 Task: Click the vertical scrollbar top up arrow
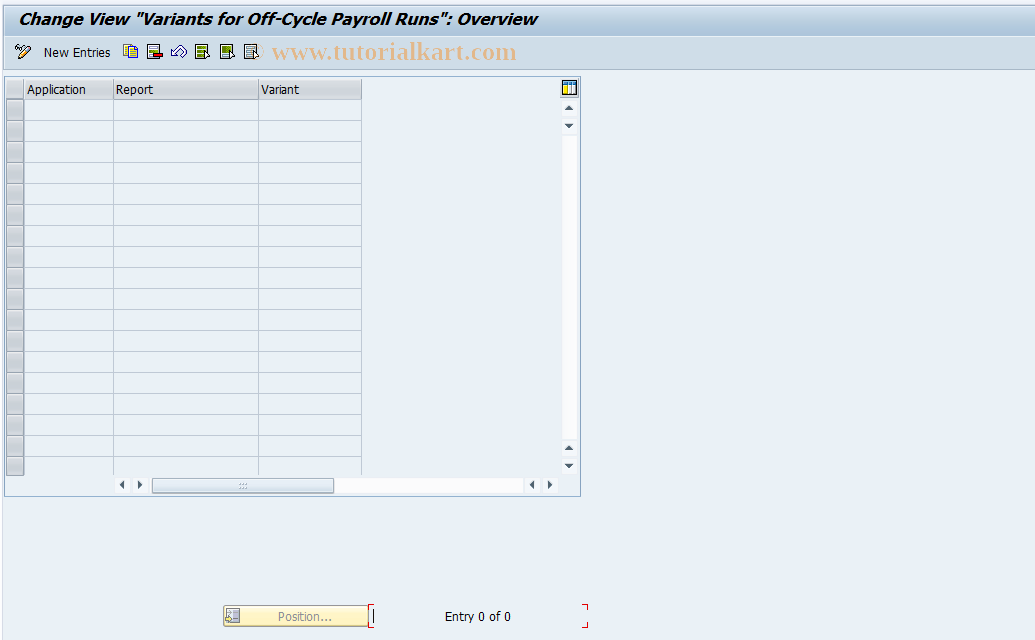point(569,108)
